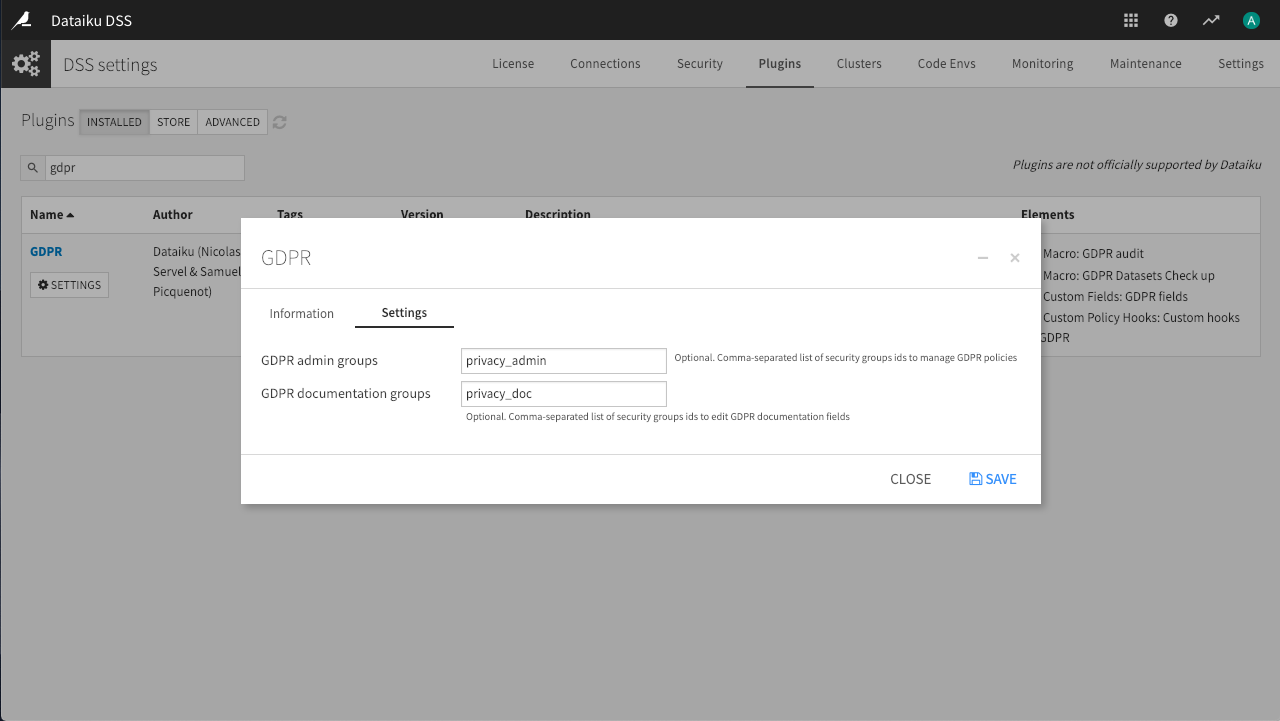1280x721 pixels.
Task: Switch to Information tab in GDPR dialog
Action: (302, 313)
